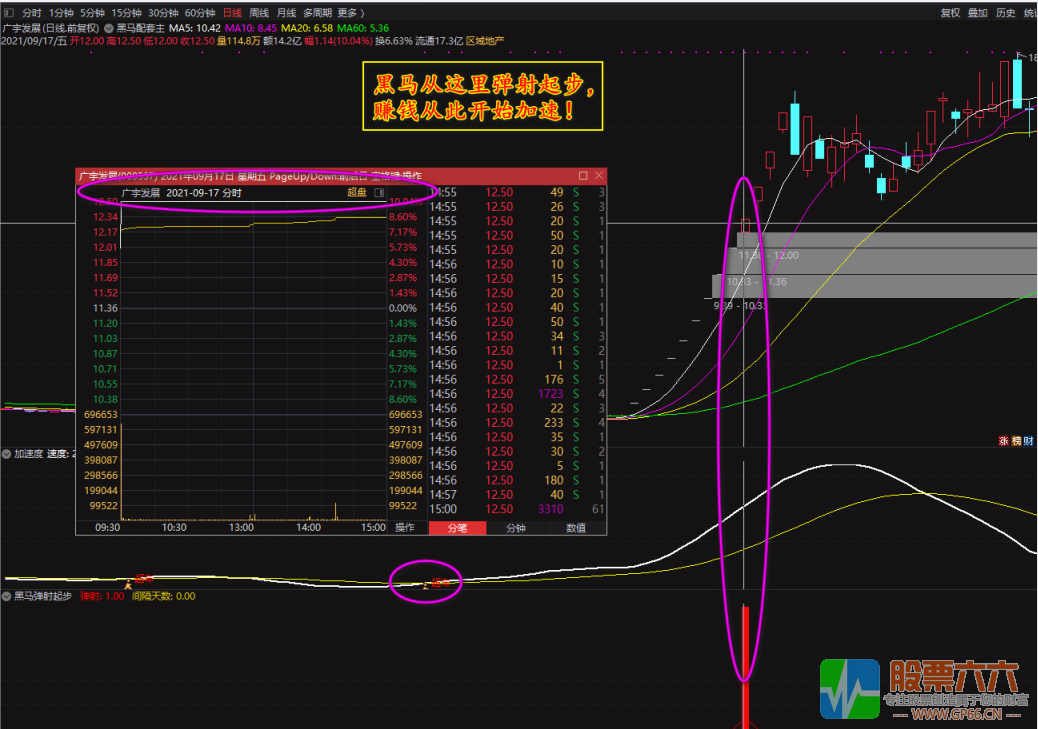Collapse the 黑马弹射起步 indicator panel
The height and width of the screenshot is (729, 1038).
(x=7, y=596)
